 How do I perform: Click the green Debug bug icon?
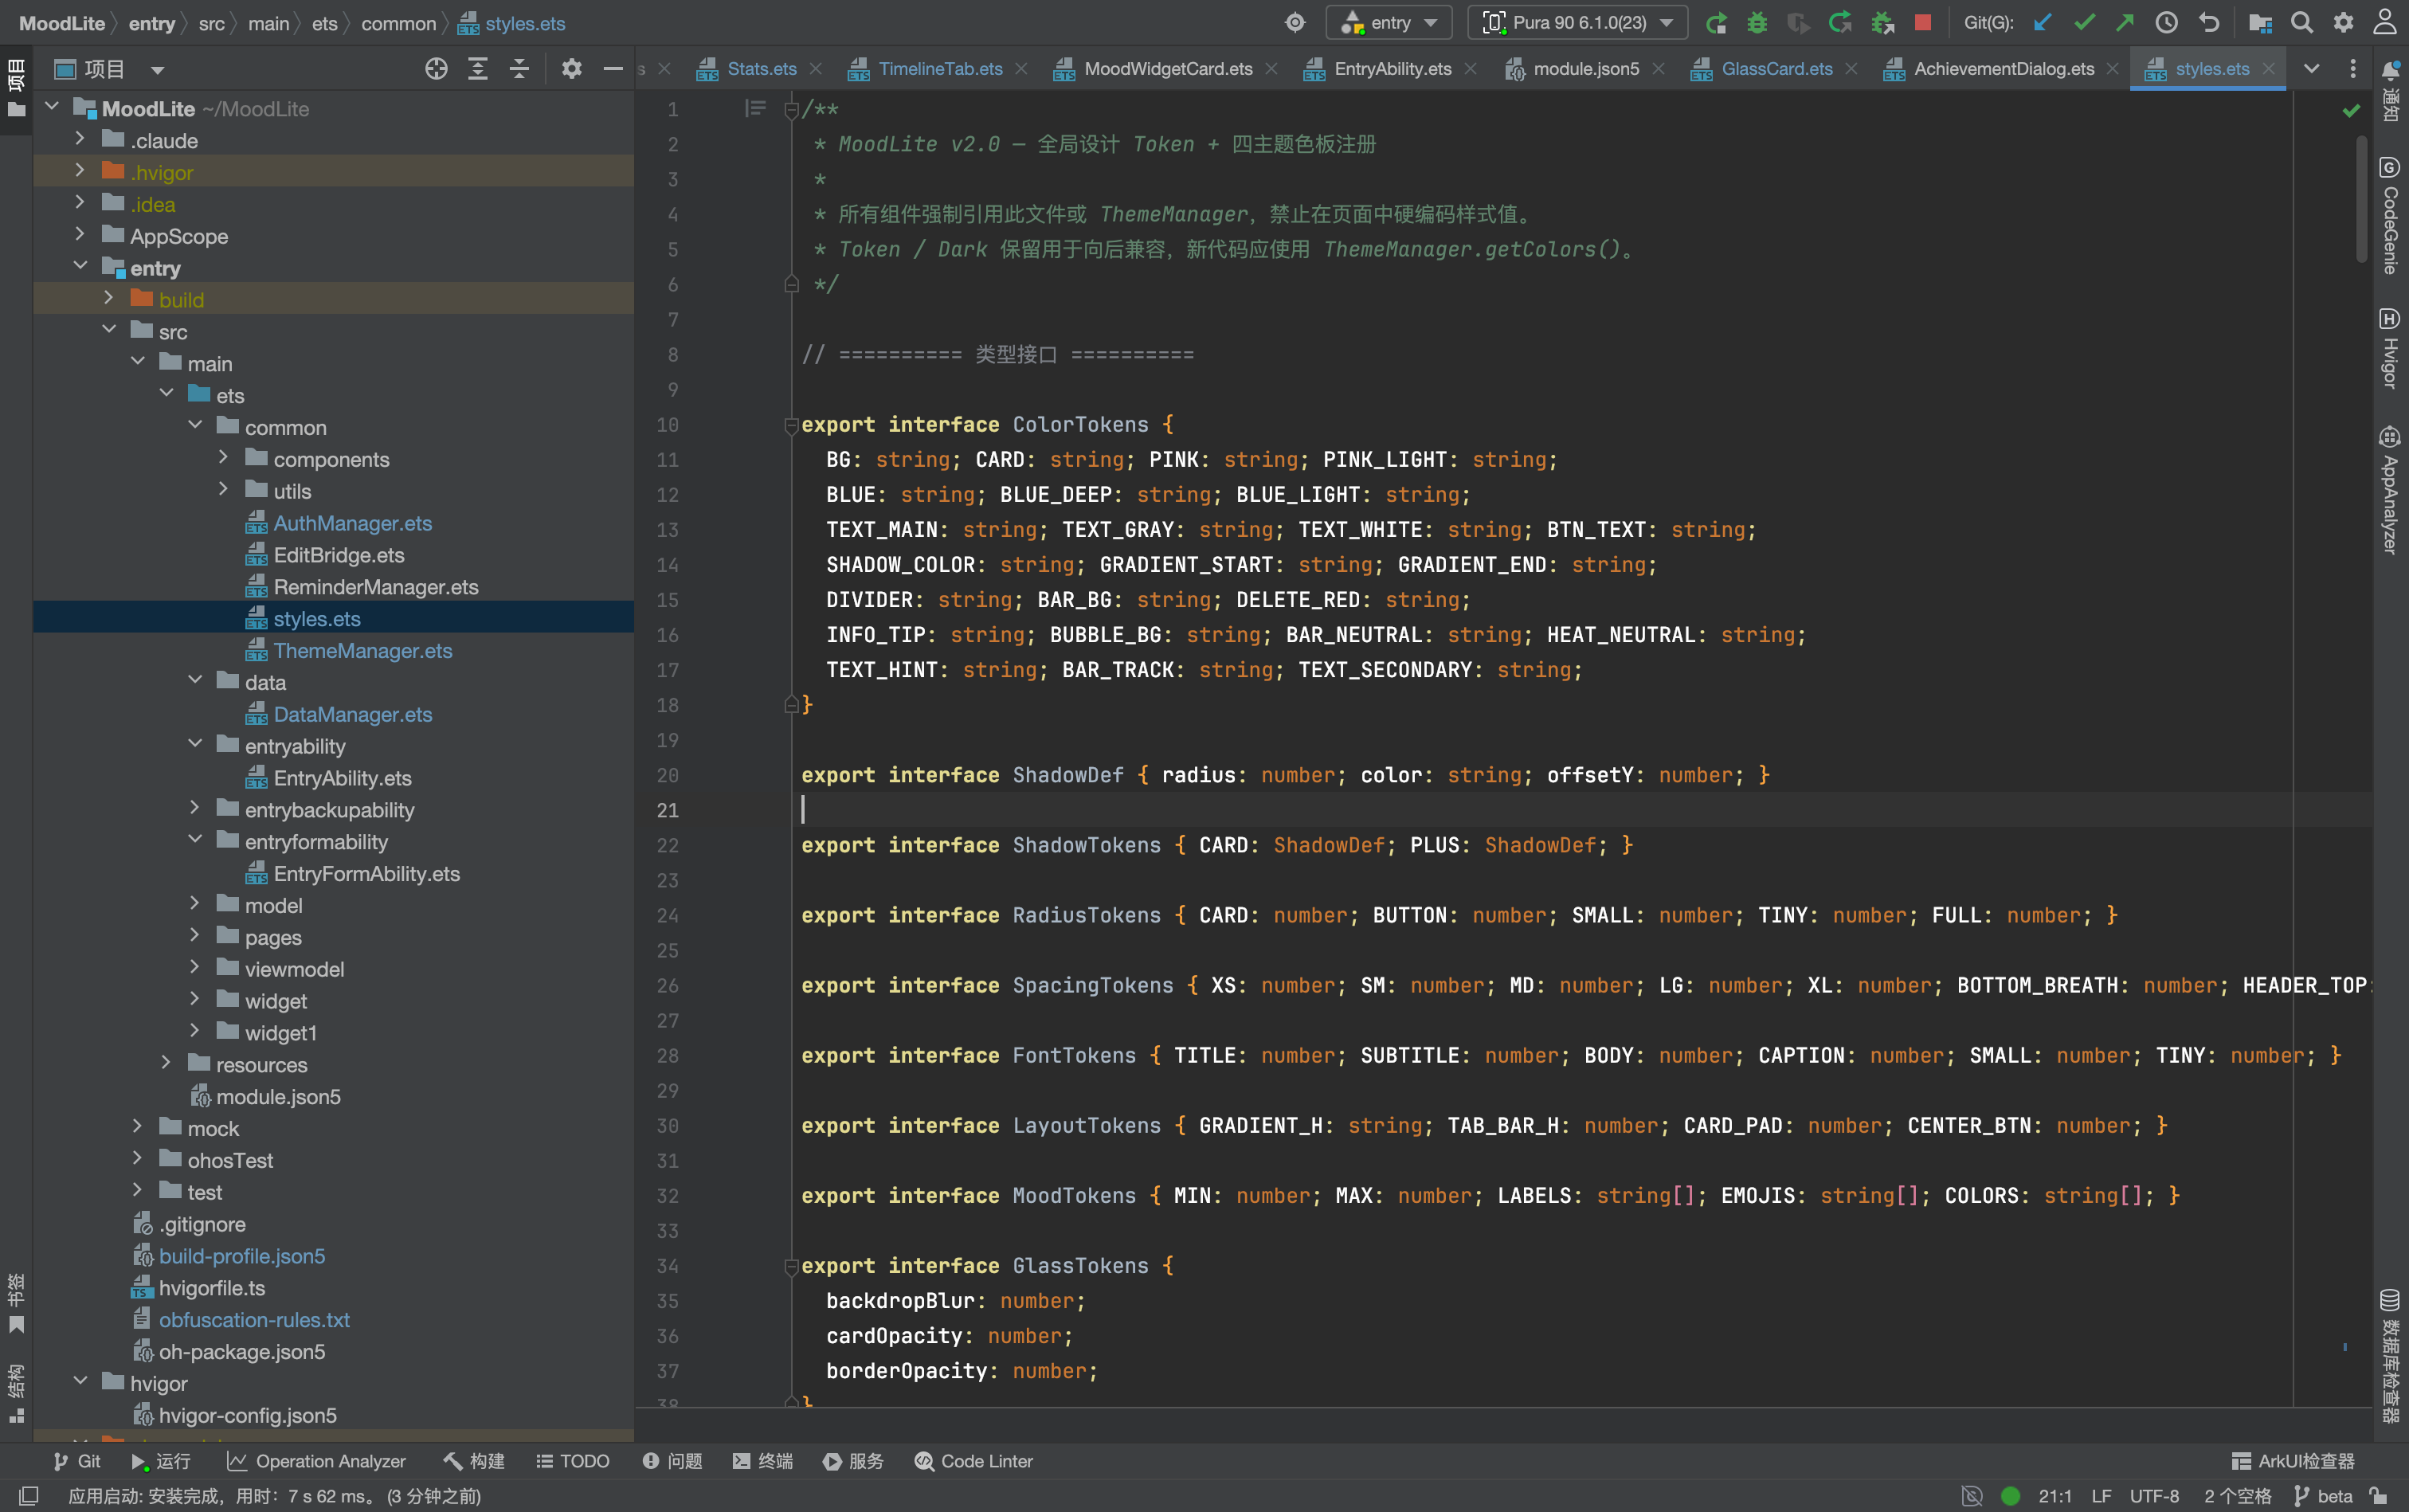pos(1757,22)
